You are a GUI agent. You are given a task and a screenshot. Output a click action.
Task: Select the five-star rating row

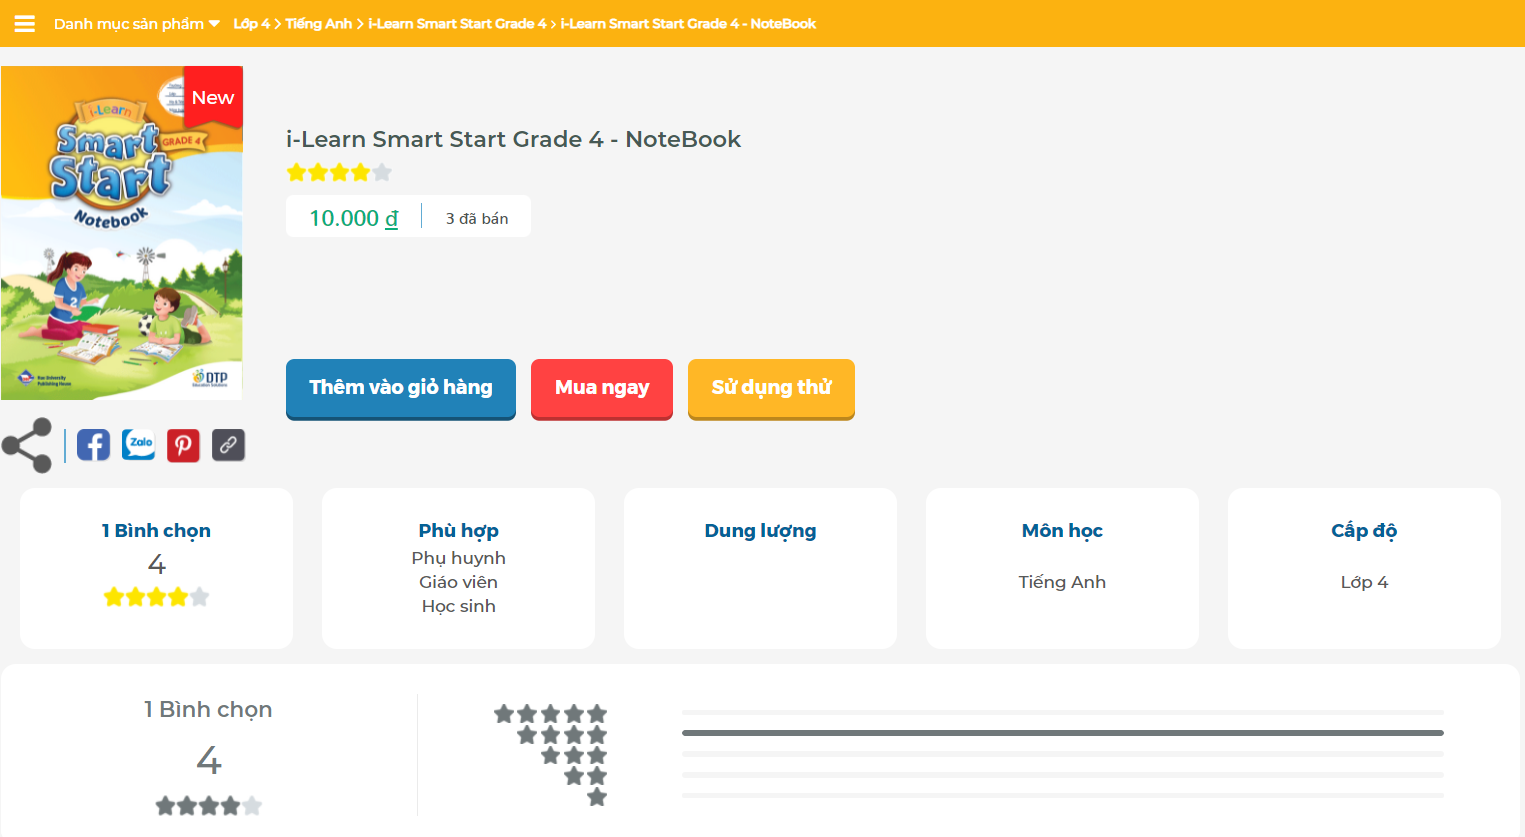coord(551,713)
